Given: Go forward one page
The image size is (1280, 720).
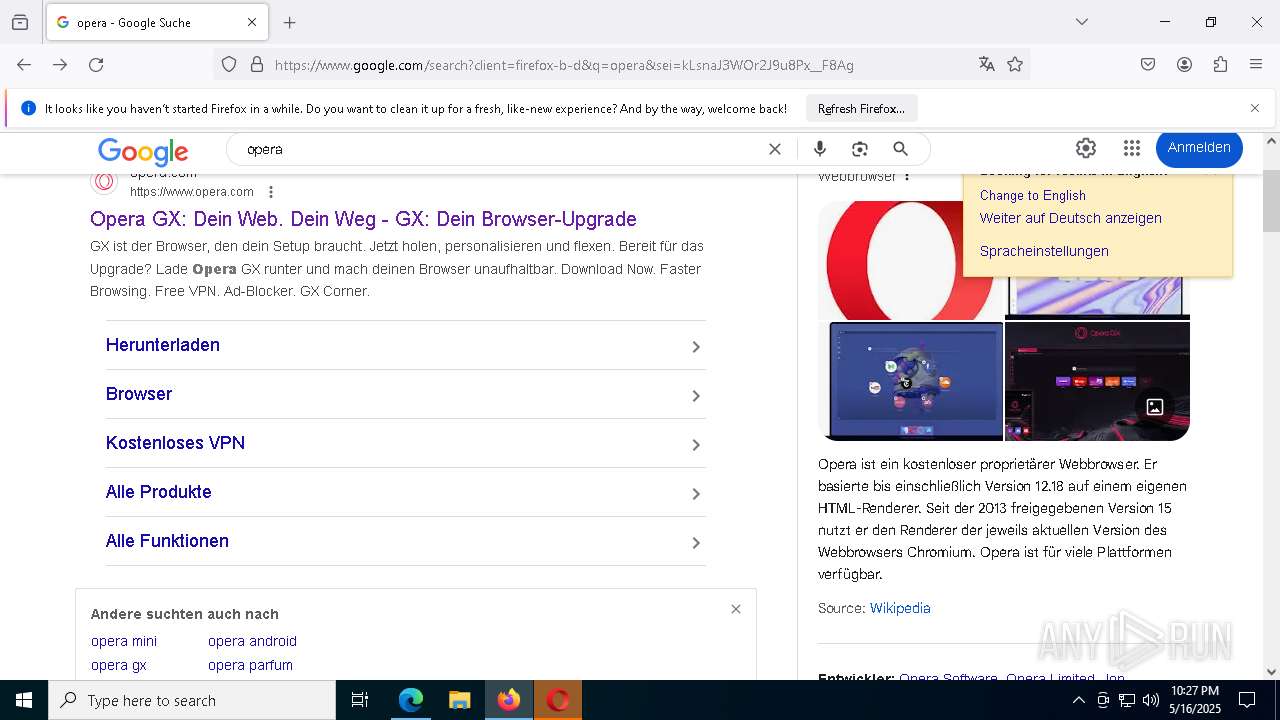Looking at the screenshot, I should [x=60, y=65].
